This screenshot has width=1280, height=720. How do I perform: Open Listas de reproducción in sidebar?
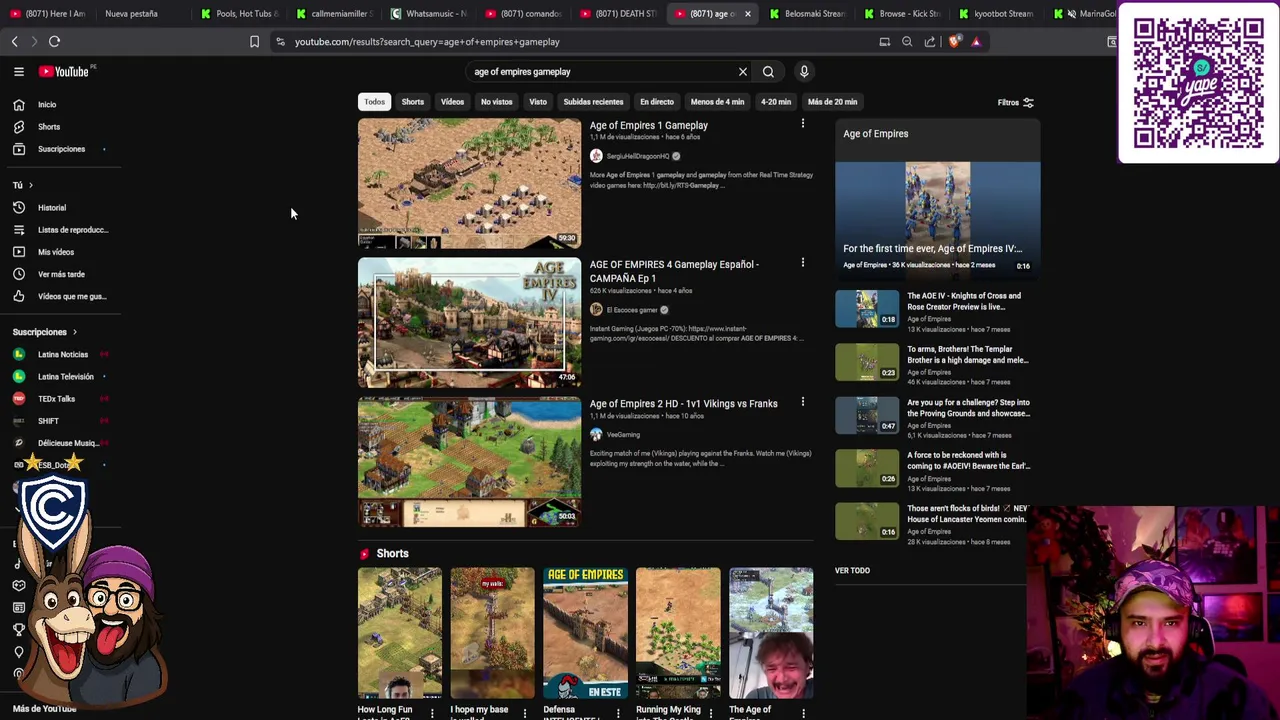click(72, 230)
